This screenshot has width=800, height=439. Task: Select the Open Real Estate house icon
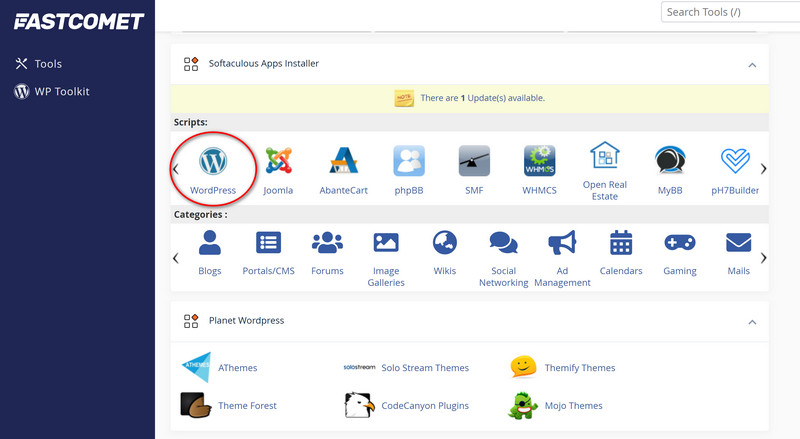(x=605, y=155)
